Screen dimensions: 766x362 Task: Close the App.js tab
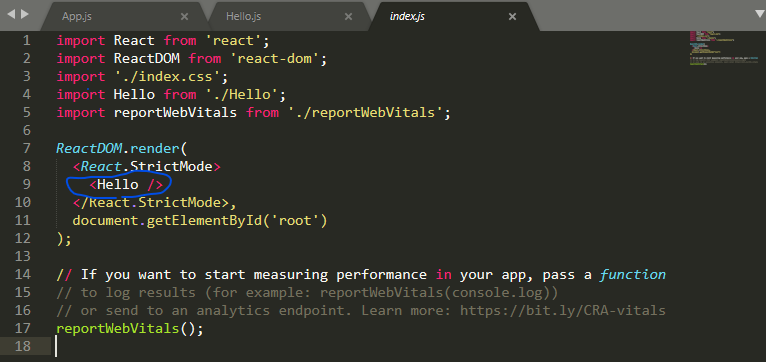[x=184, y=17]
